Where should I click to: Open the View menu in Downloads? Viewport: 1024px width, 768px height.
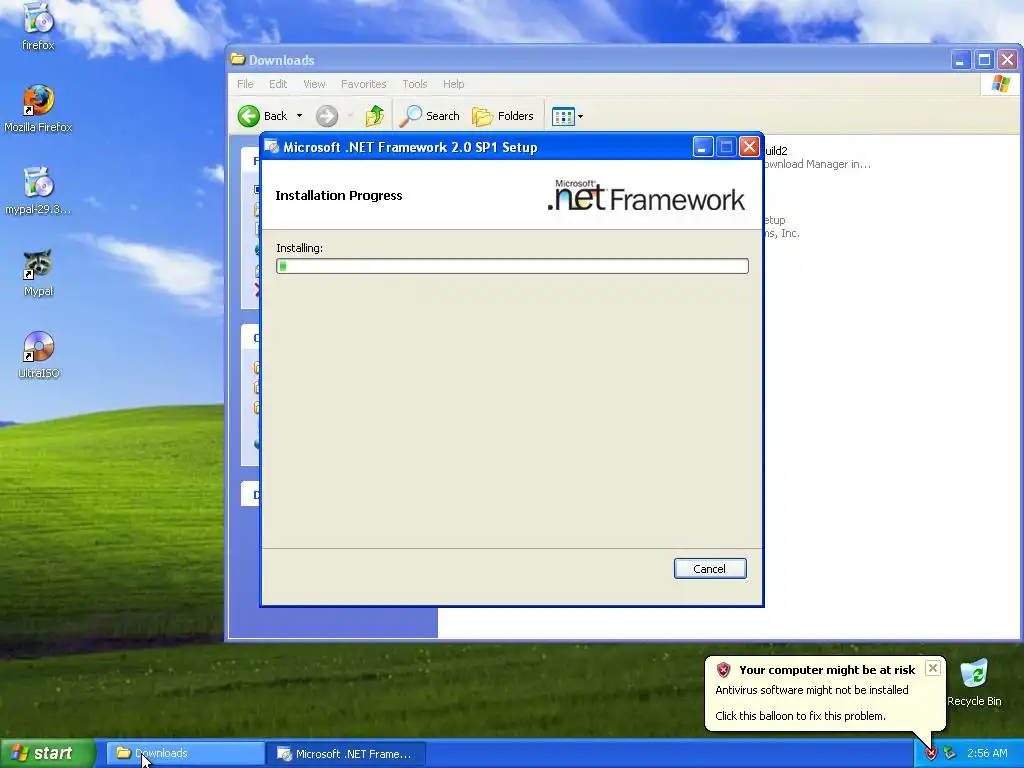pos(314,84)
